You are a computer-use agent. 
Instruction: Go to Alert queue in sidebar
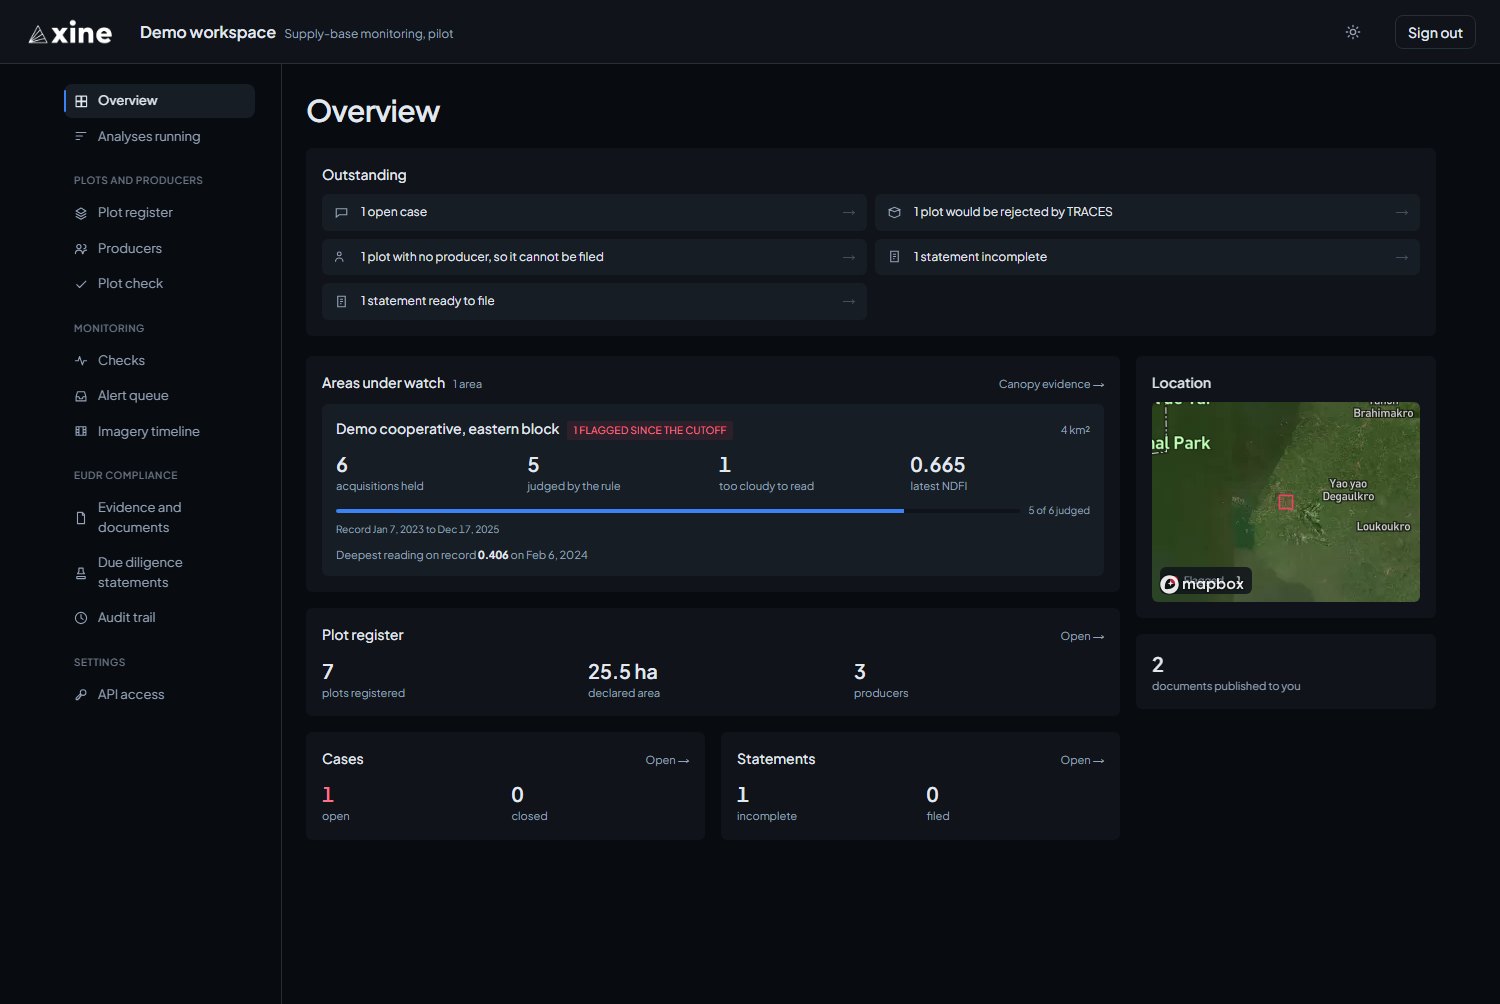coord(160,395)
